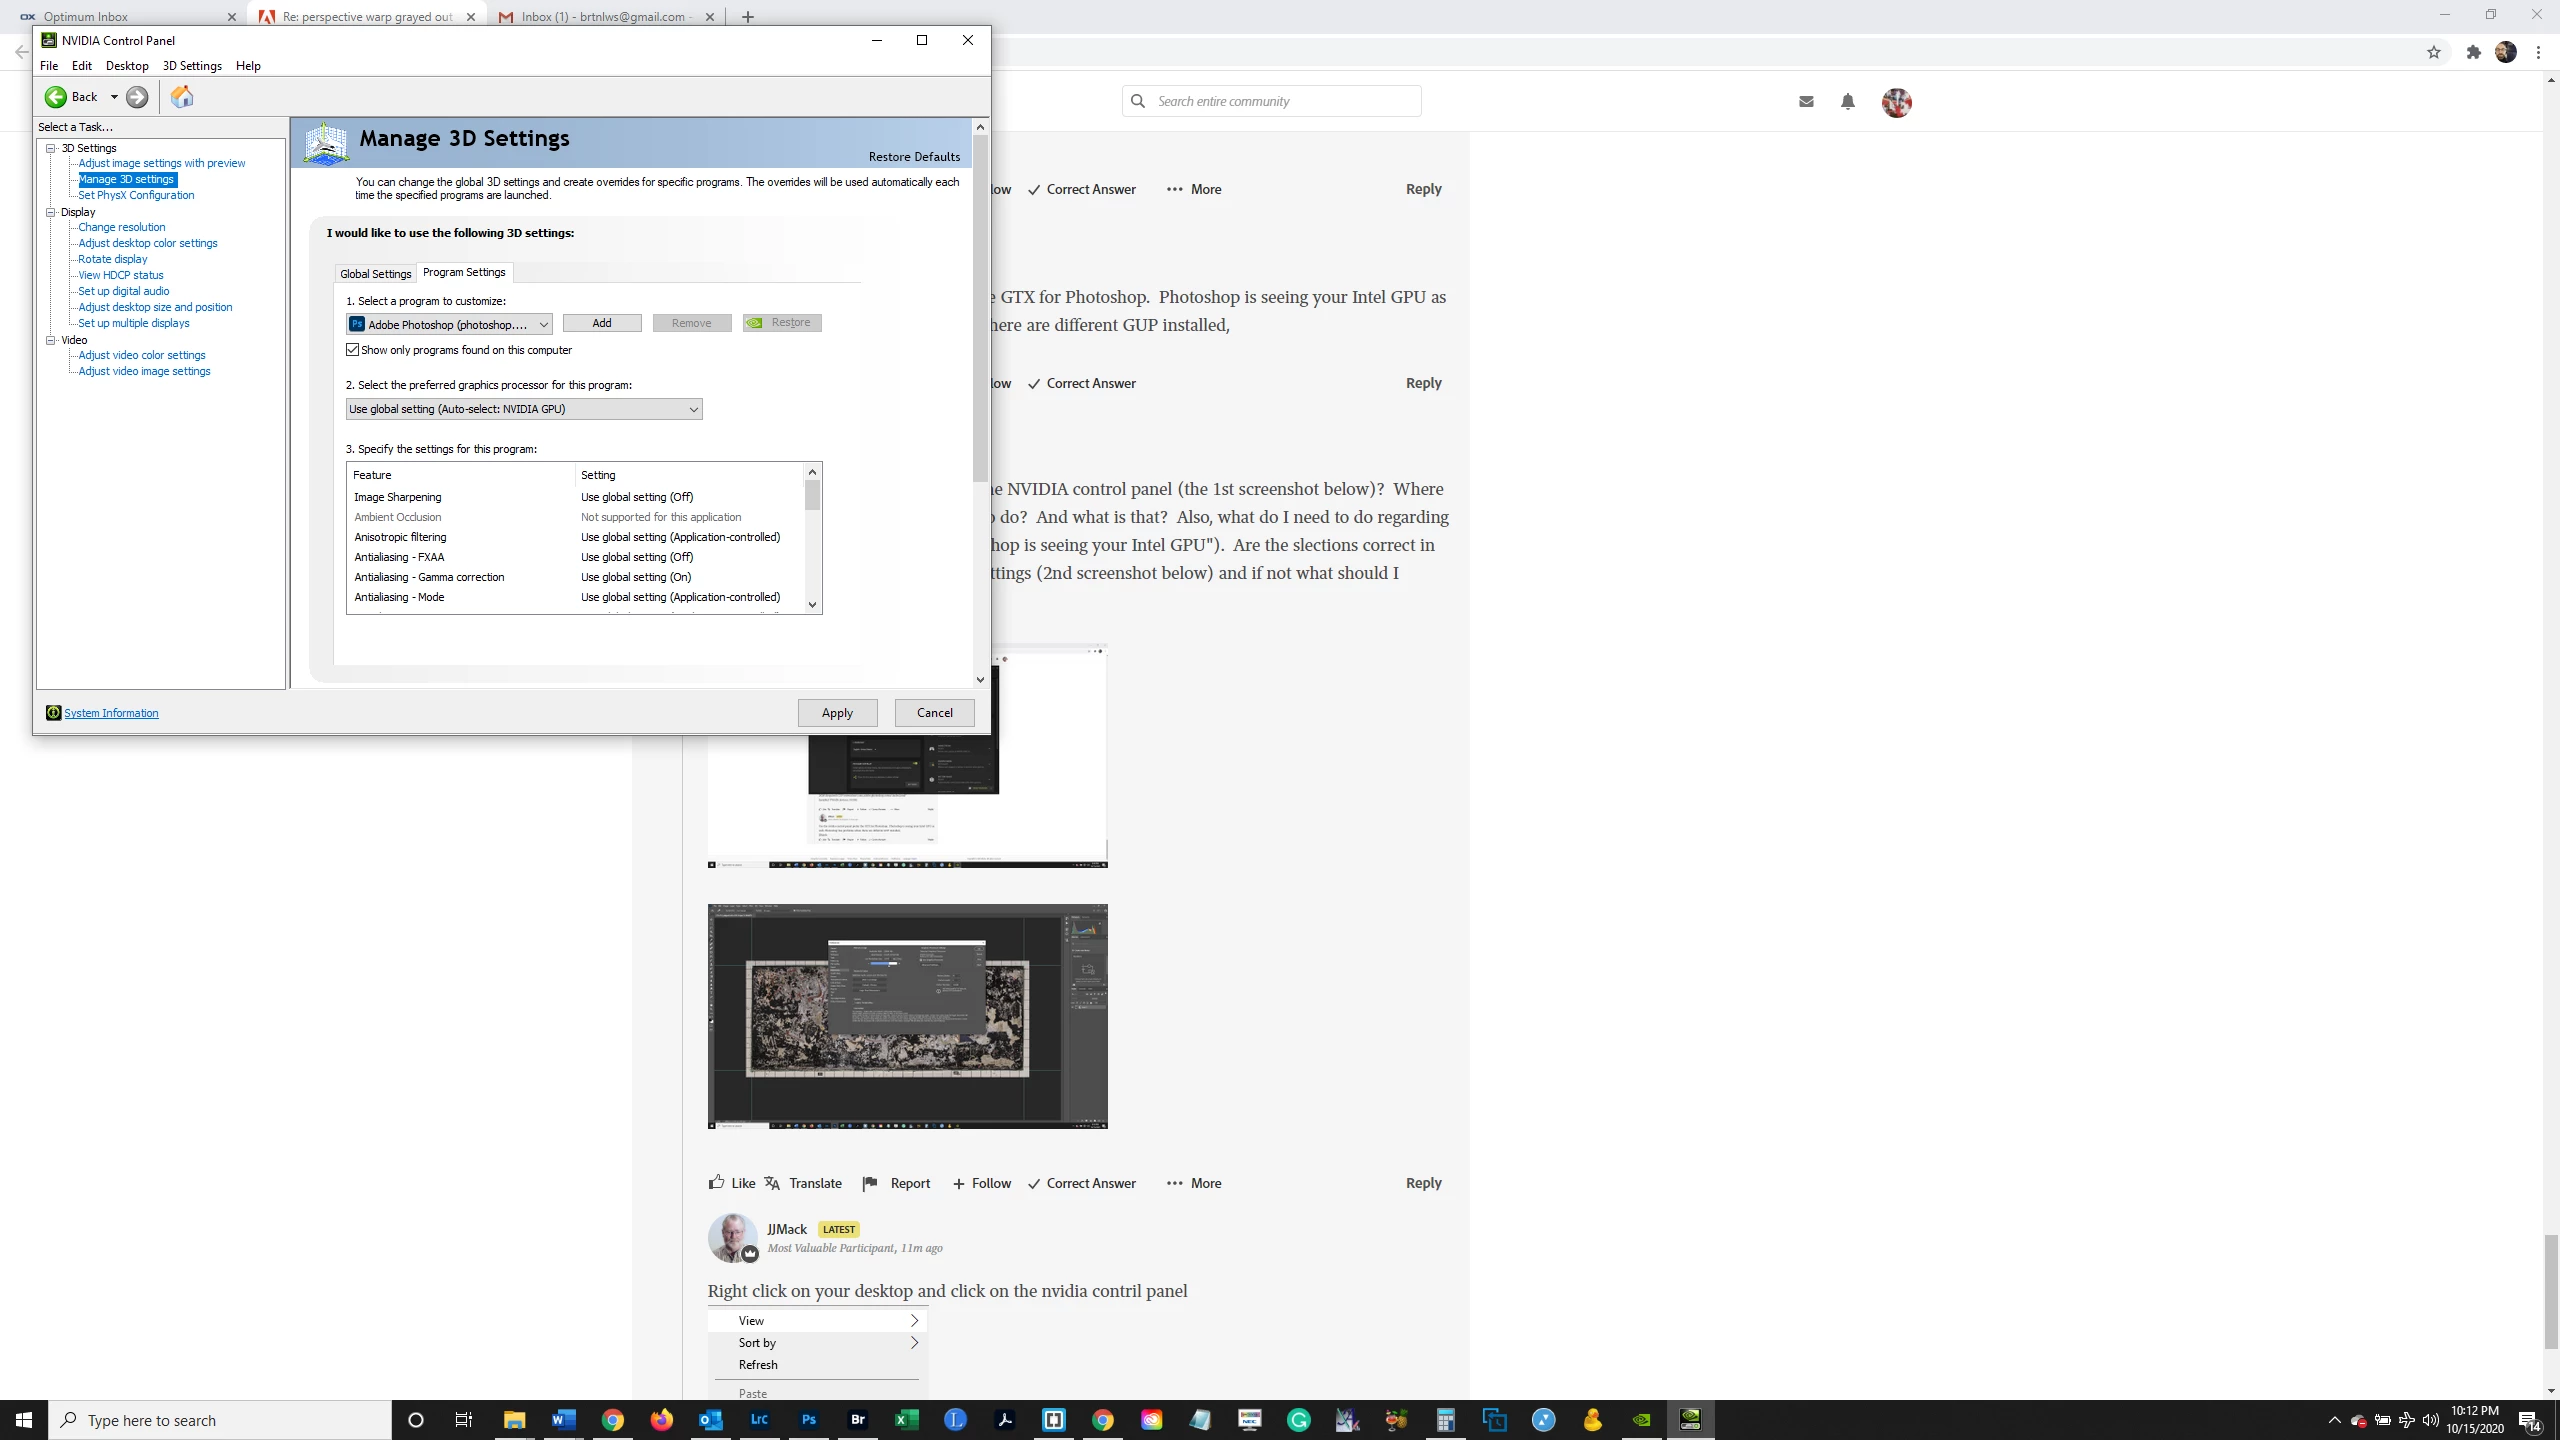The image size is (2560, 1440).
Task: Switch to the Global Settings tab
Action: pos(375,274)
